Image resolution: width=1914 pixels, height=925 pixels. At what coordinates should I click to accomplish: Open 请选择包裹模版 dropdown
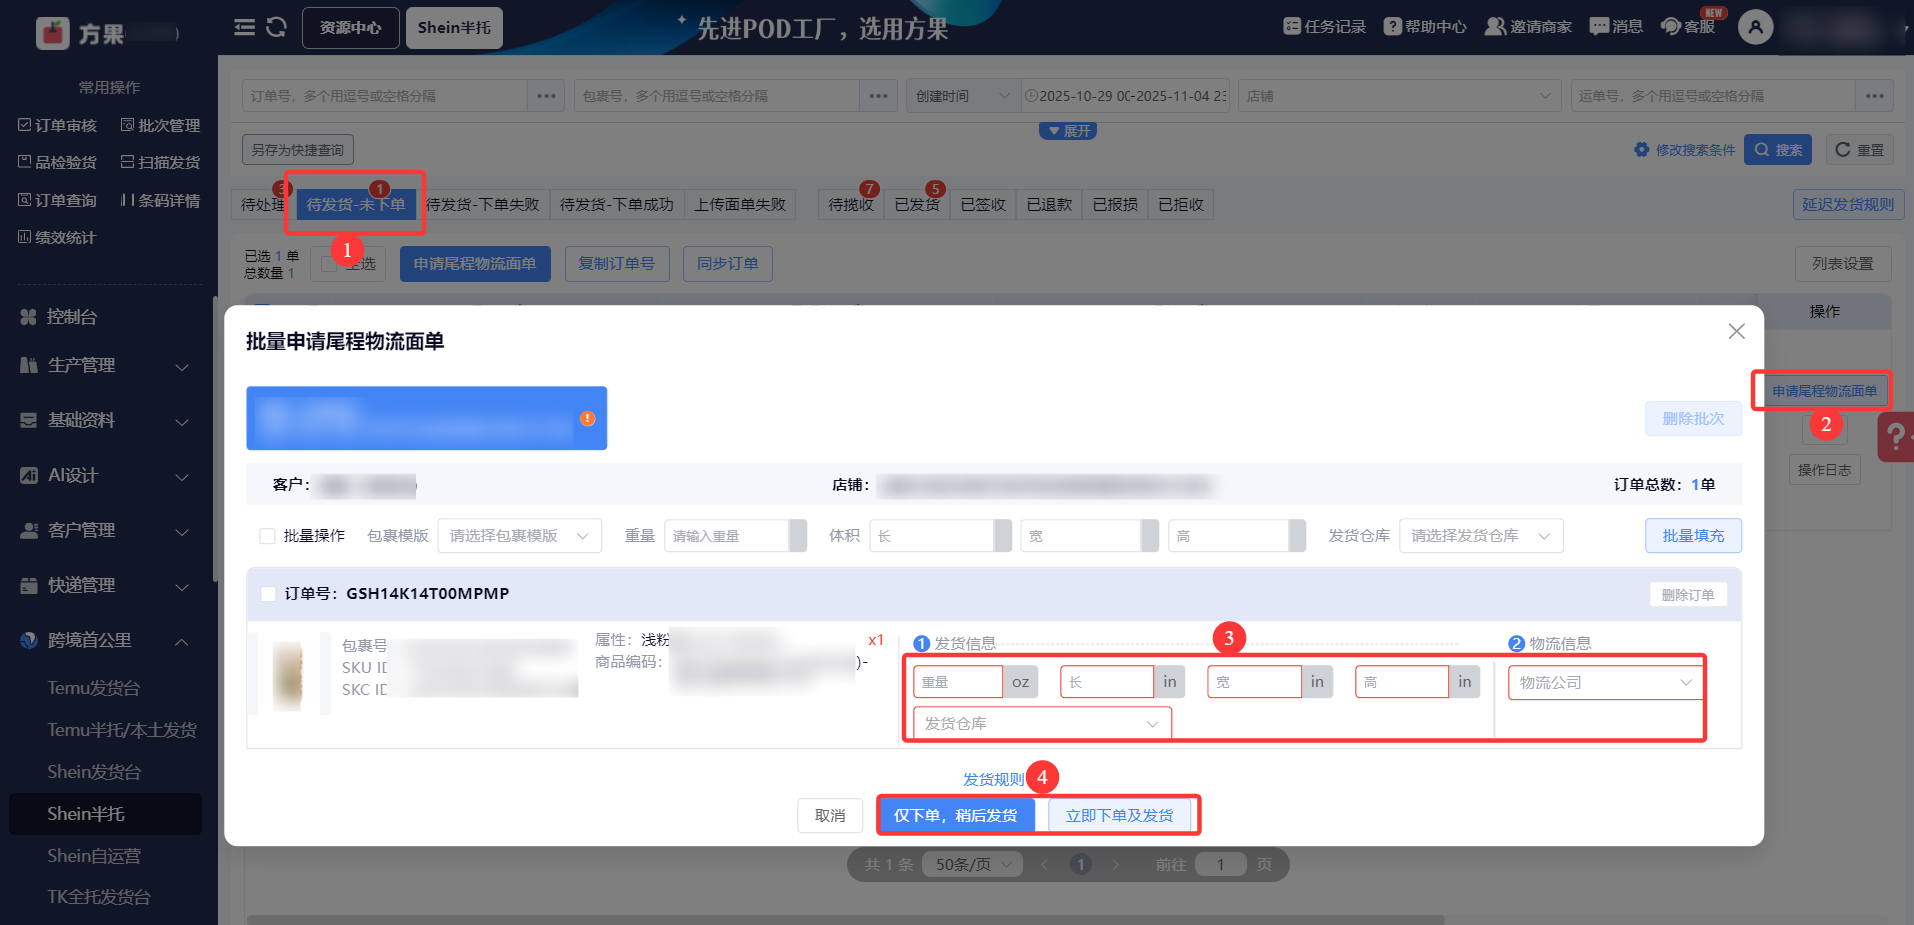520,536
